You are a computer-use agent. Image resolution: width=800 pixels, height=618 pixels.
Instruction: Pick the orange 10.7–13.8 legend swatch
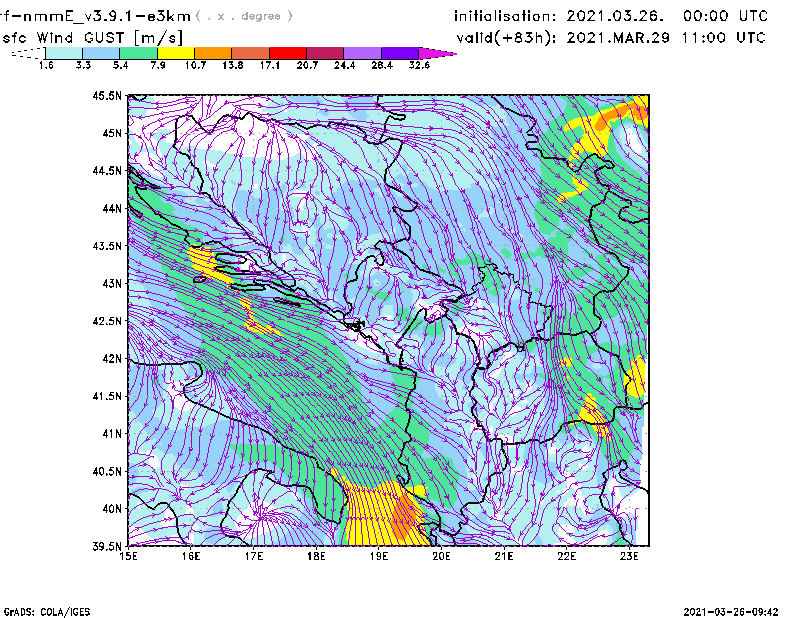[x=213, y=53]
